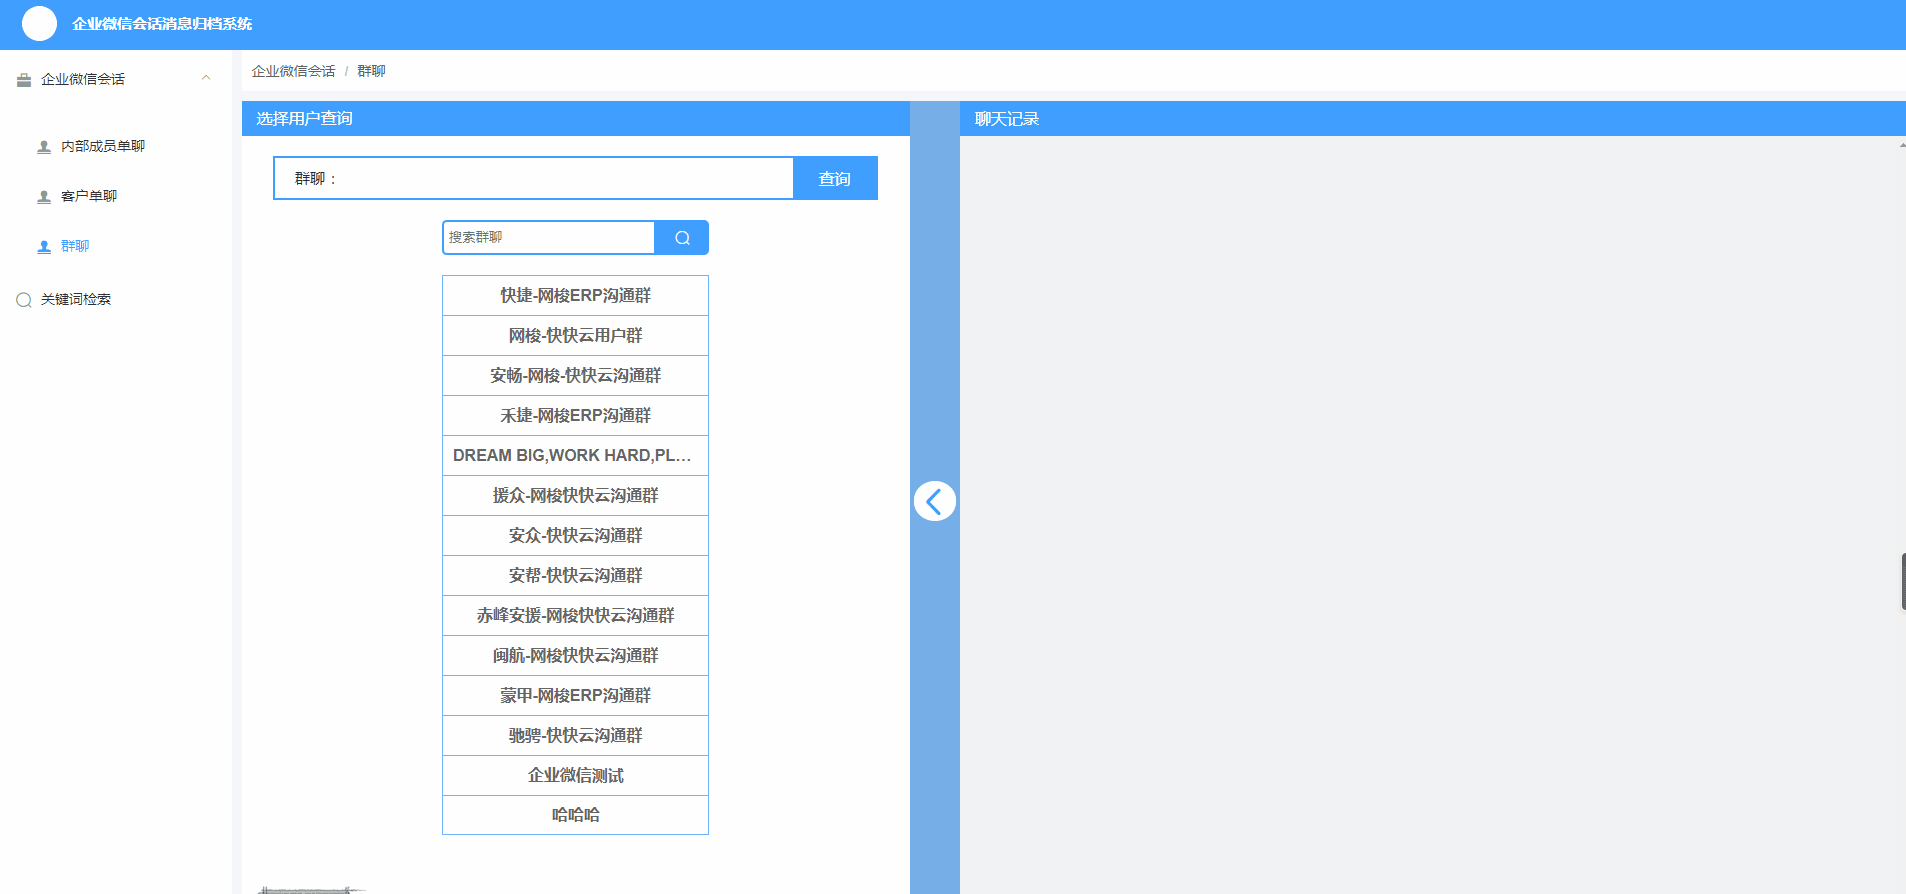Click the 查询 button
1906x894 pixels.
(x=835, y=178)
